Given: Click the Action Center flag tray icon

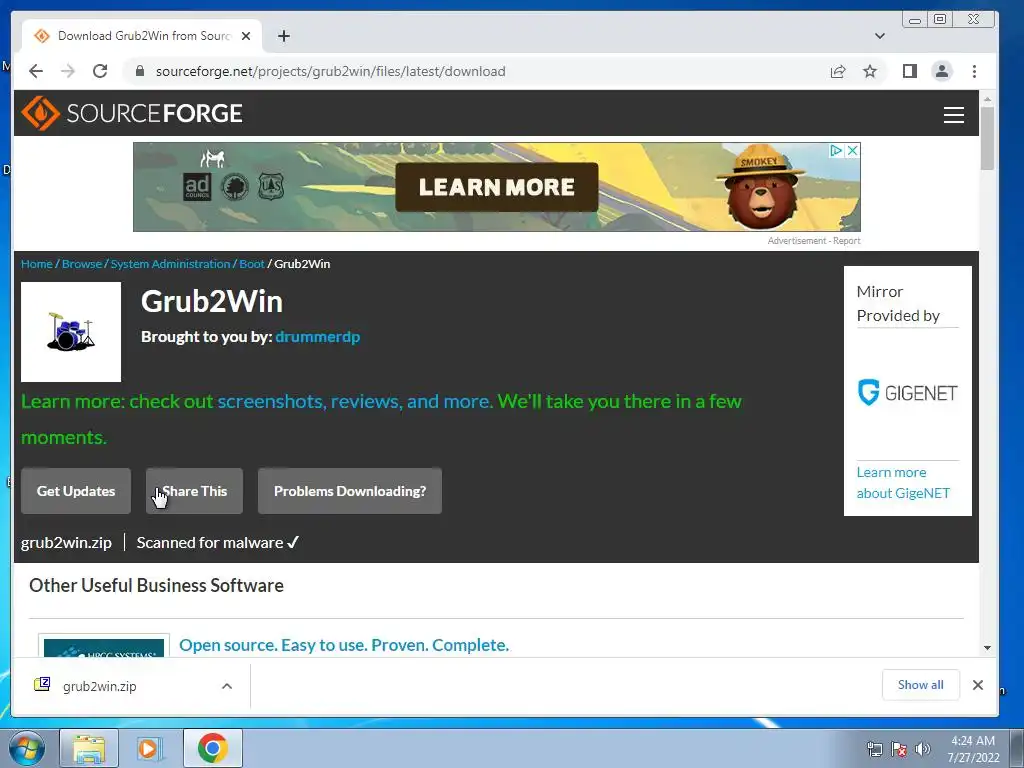Looking at the screenshot, I should (x=899, y=749).
